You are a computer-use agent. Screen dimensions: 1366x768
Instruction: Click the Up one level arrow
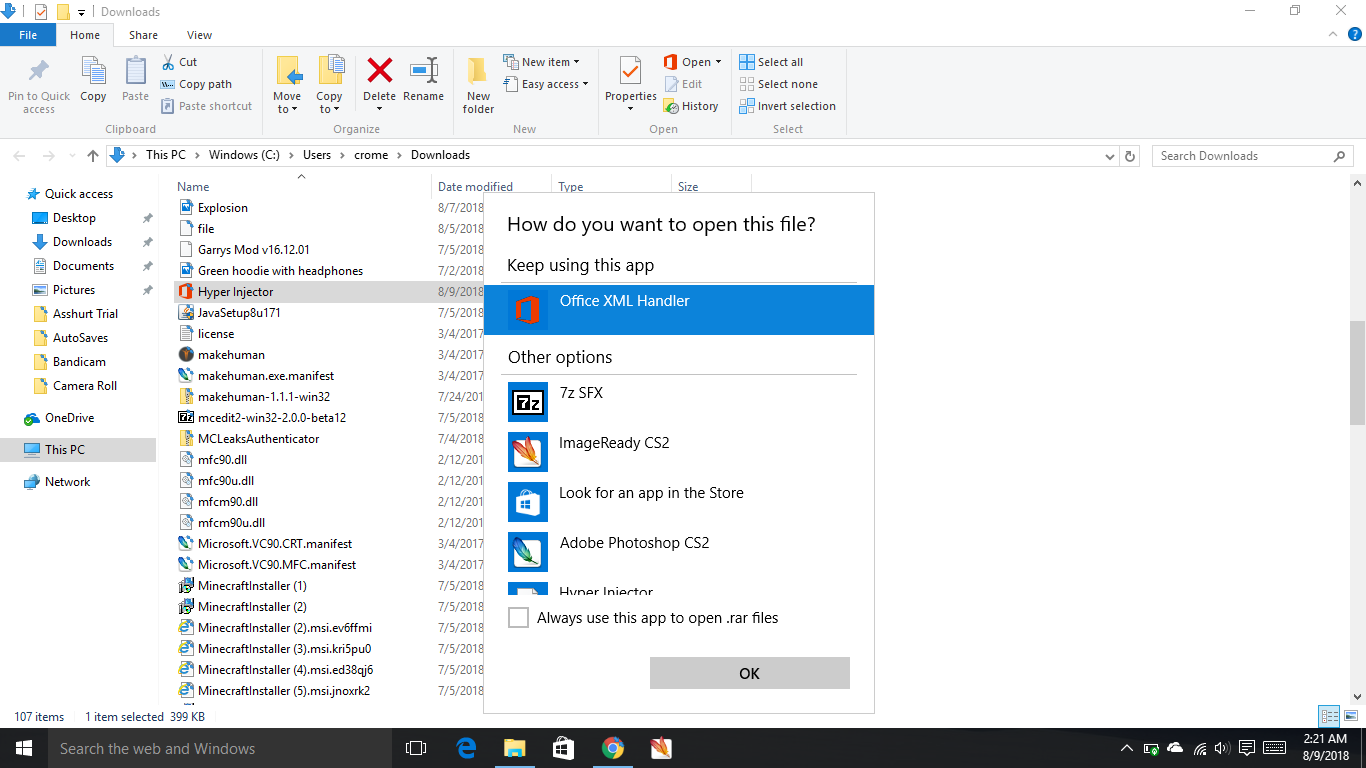[93, 156]
